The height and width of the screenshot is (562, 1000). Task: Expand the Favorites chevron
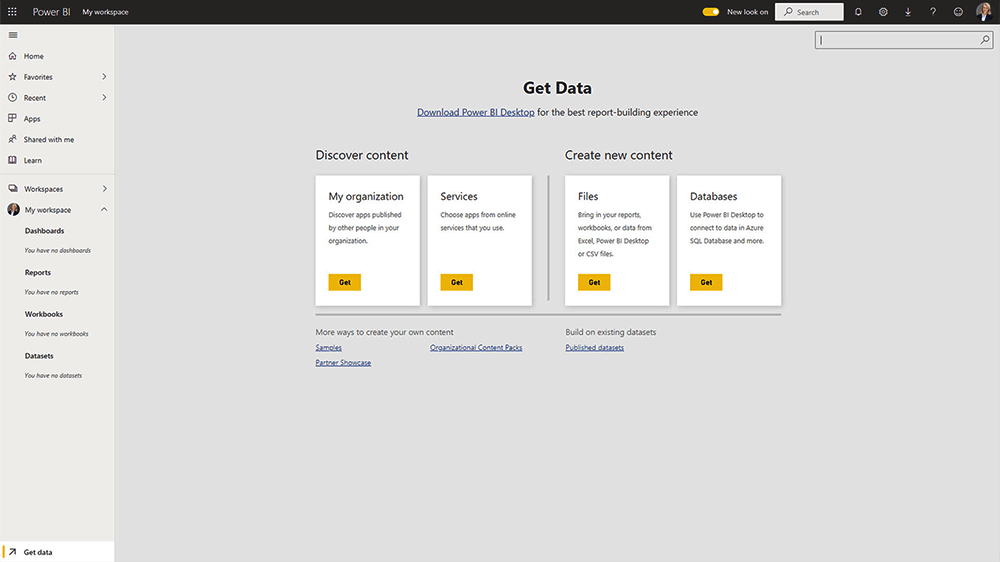(x=104, y=77)
